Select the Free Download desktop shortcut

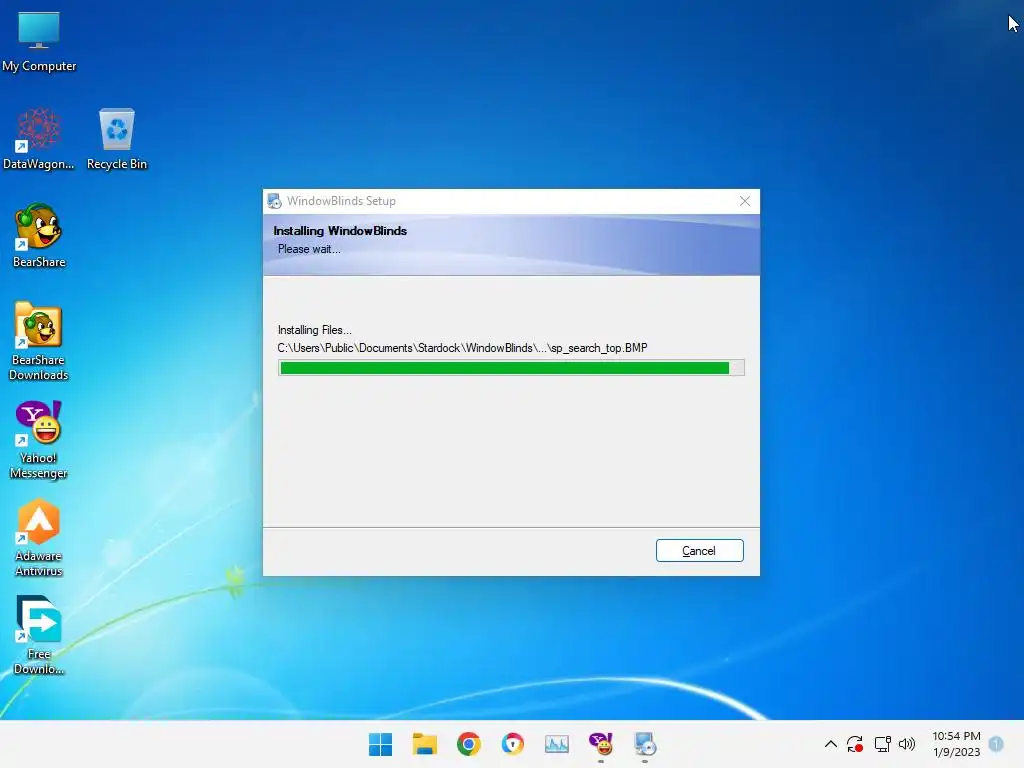[x=39, y=635]
